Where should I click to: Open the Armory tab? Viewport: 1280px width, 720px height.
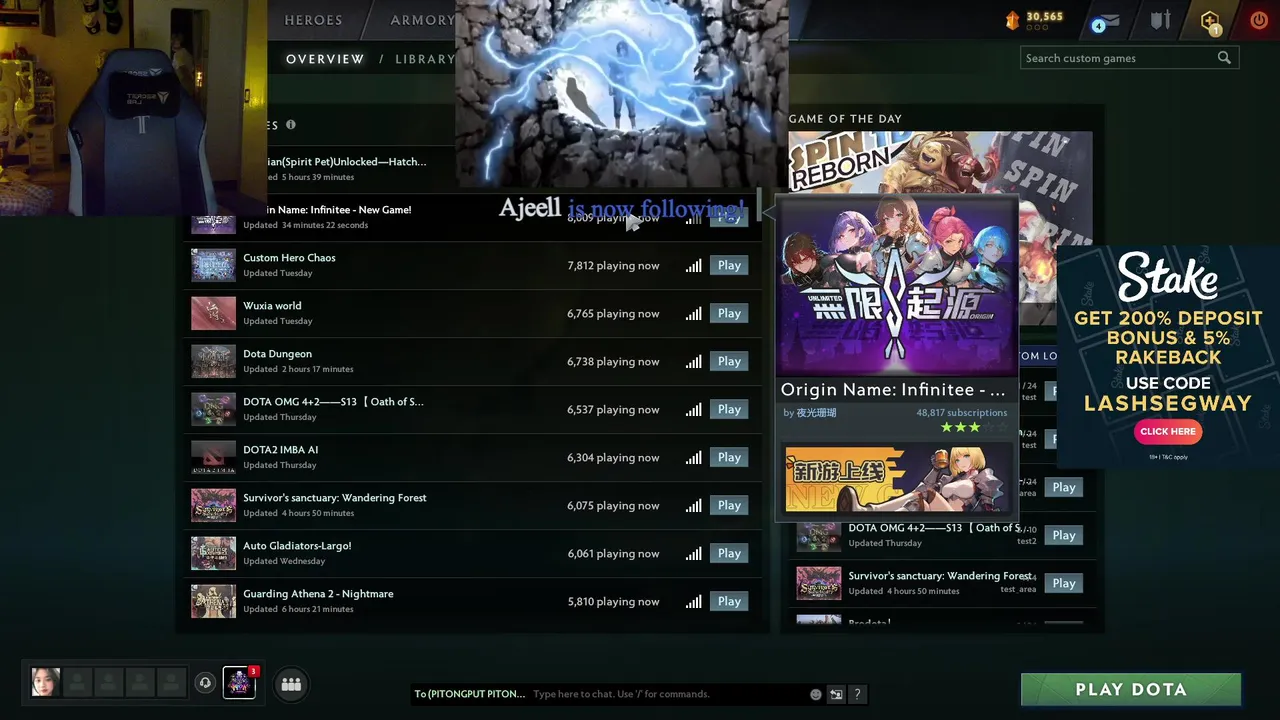pyautogui.click(x=422, y=20)
